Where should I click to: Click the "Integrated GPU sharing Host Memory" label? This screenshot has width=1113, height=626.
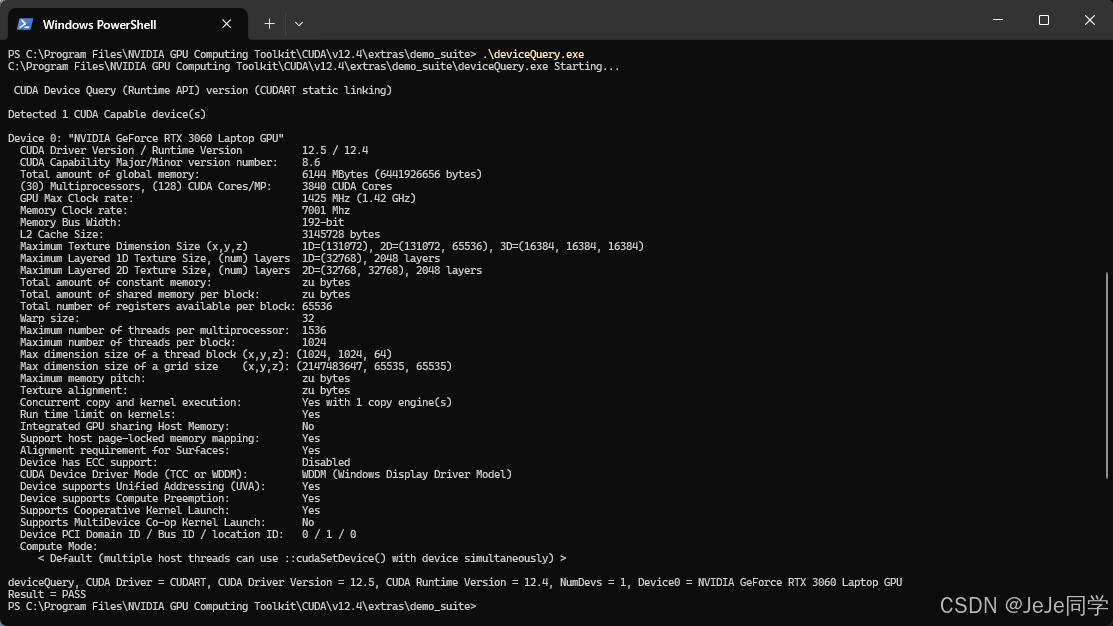pyautogui.click(x=125, y=427)
